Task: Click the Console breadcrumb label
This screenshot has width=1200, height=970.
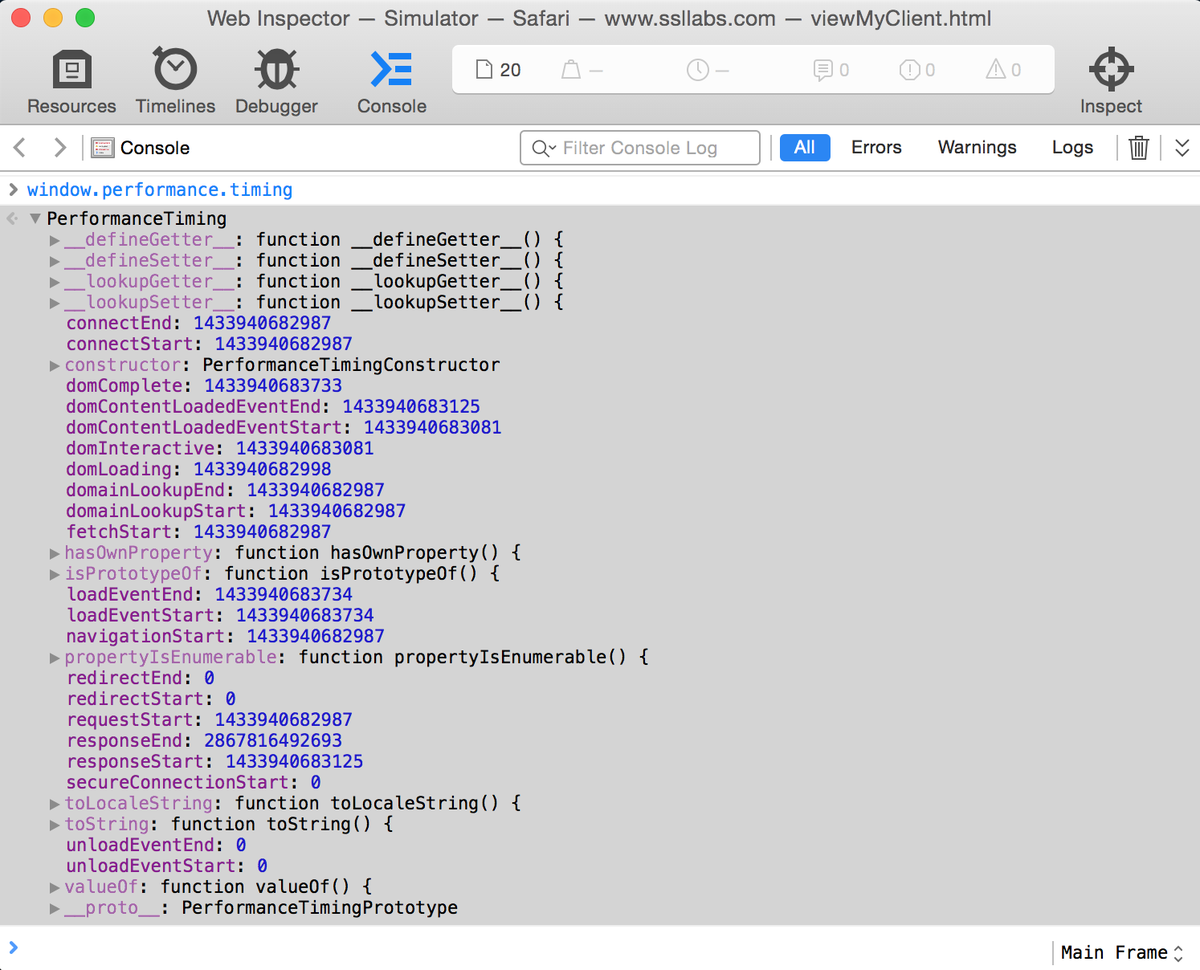Action: (x=155, y=148)
